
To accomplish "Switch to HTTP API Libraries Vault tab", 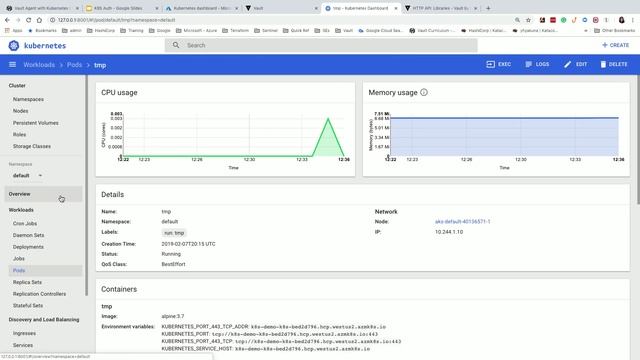I will point(441,8).
